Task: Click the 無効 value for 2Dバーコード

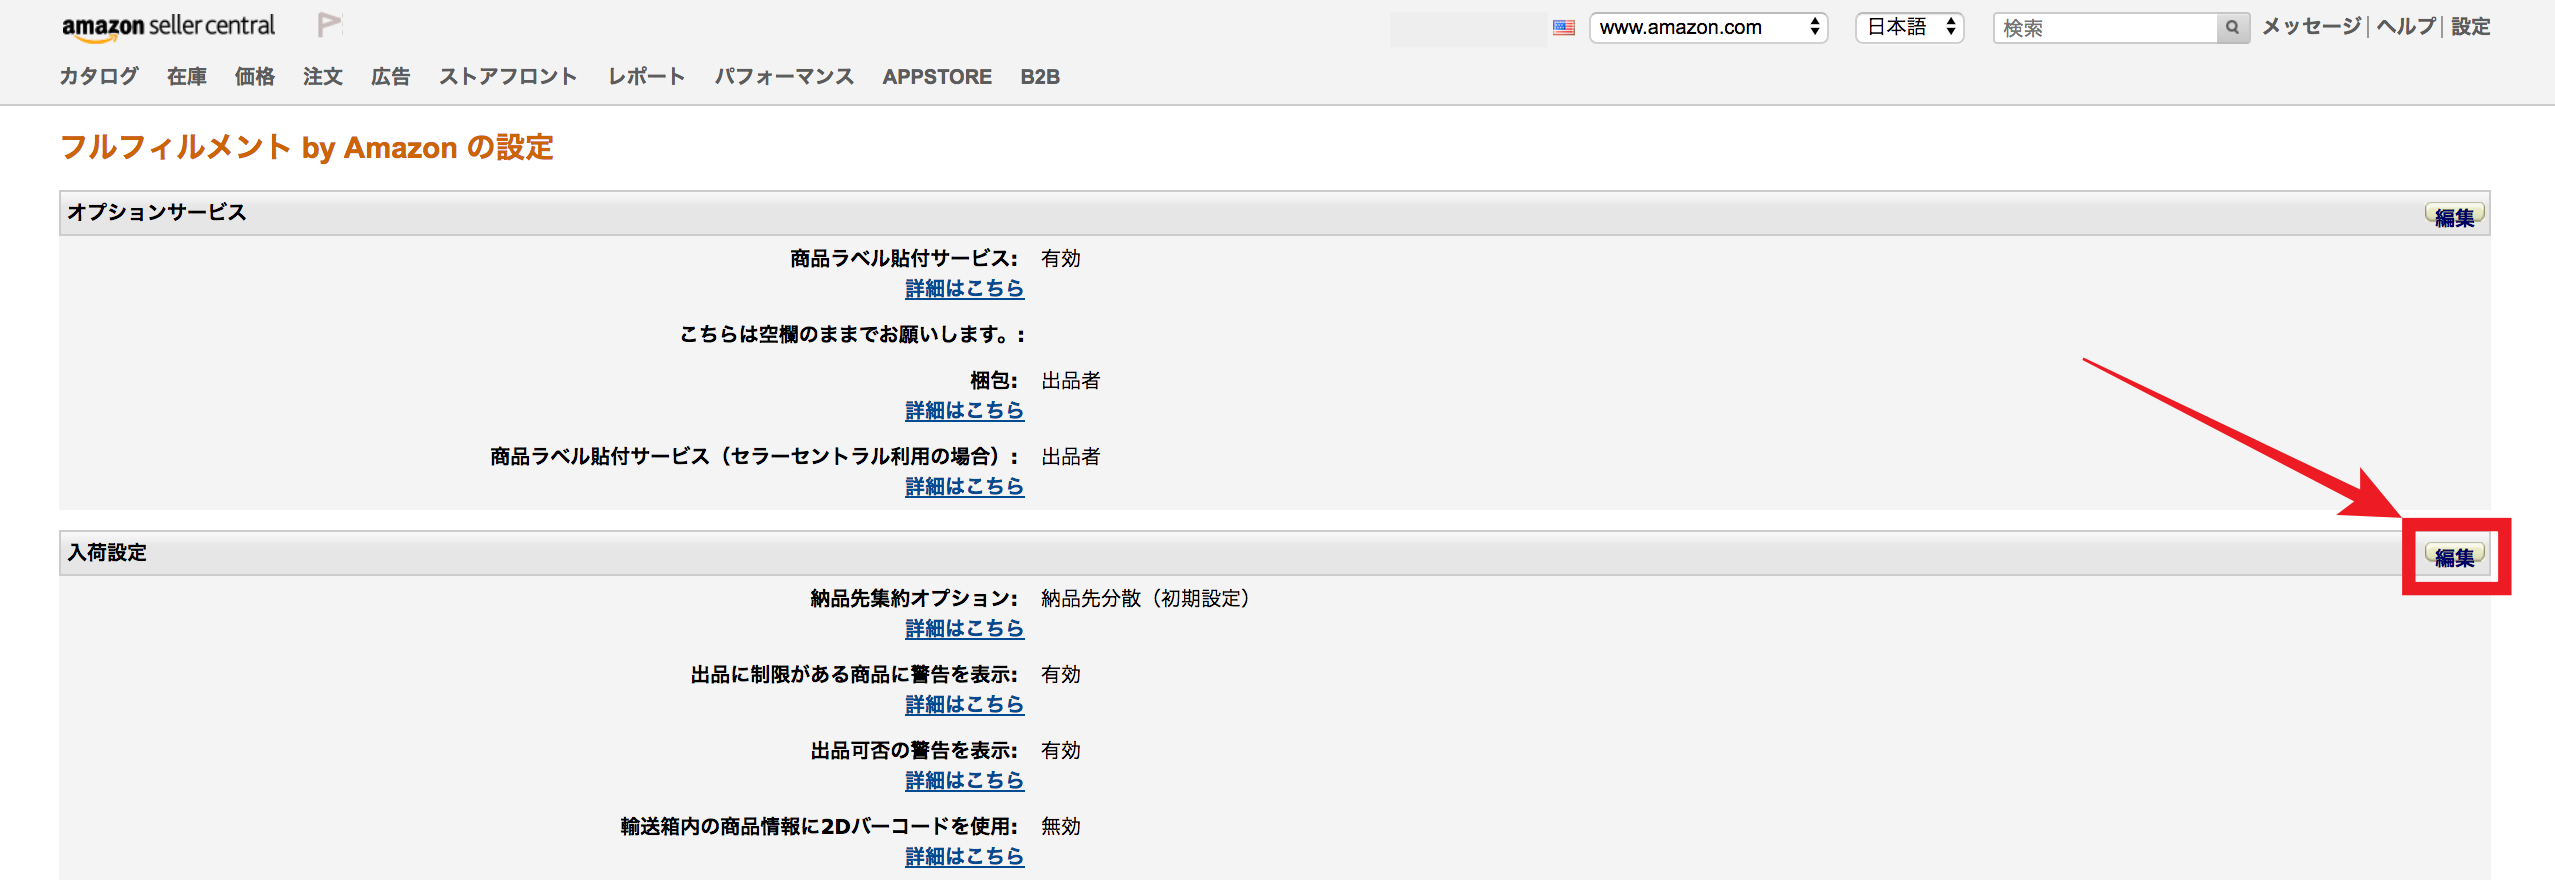Action: 1061,827
